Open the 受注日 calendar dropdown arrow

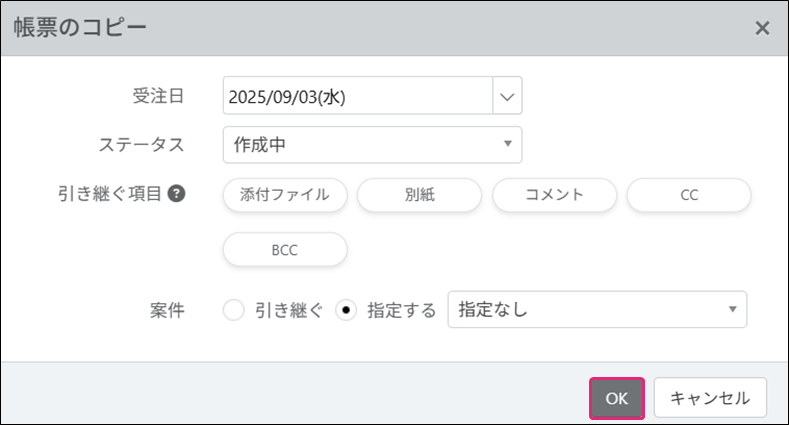click(x=507, y=97)
